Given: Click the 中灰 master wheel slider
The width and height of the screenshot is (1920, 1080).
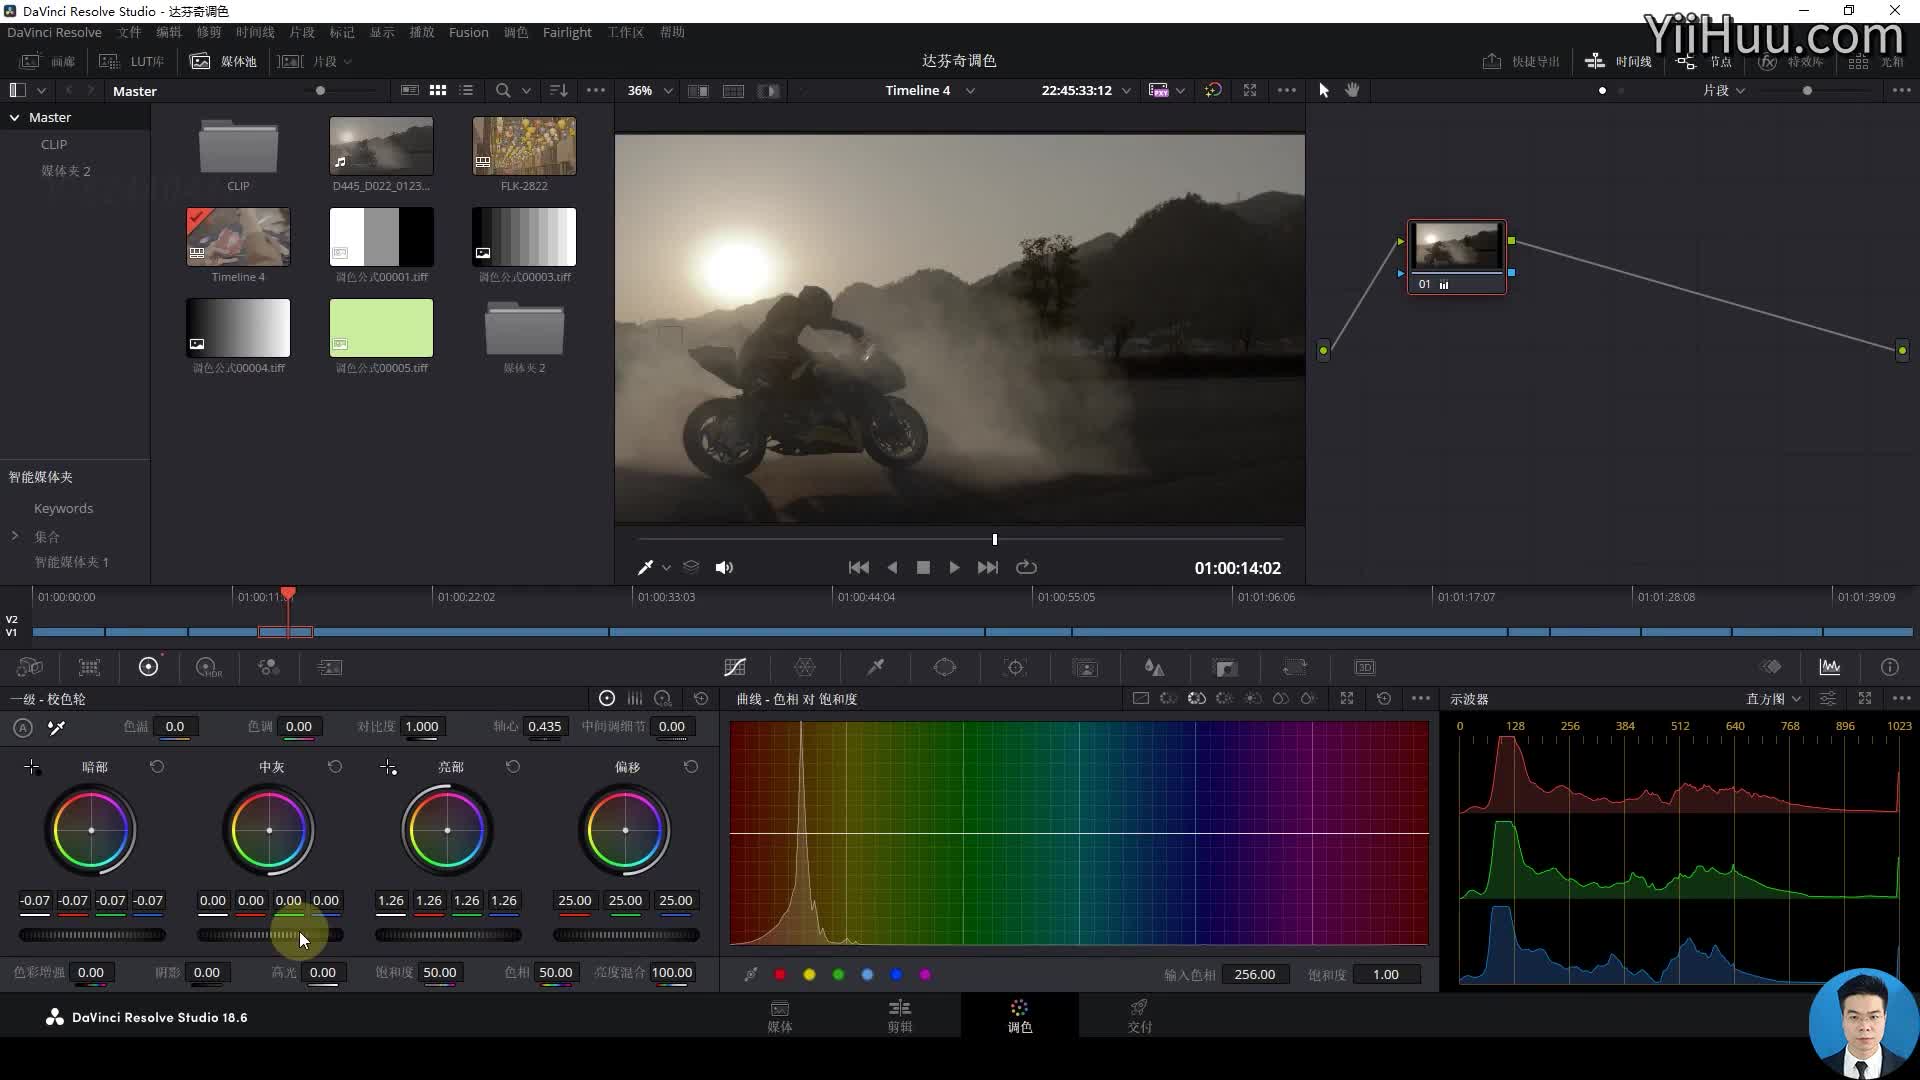Looking at the screenshot, I should 269,935.
